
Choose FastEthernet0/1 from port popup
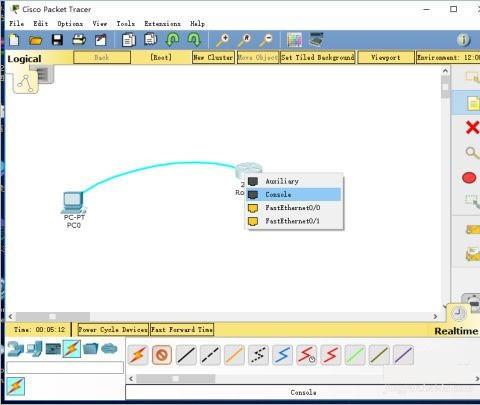pyautogui.click(x=294, y=221)
